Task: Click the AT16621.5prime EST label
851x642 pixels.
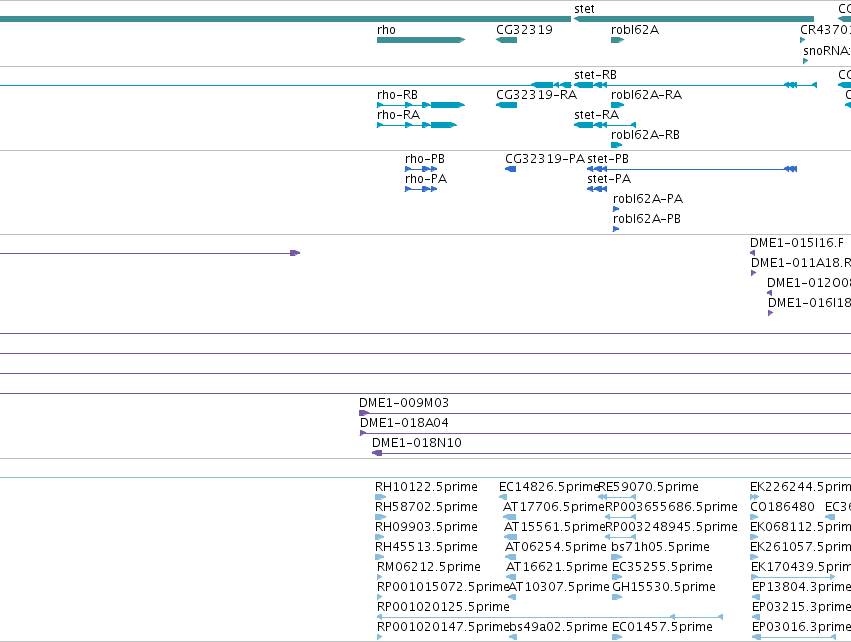Action: [x=557, y=567]
